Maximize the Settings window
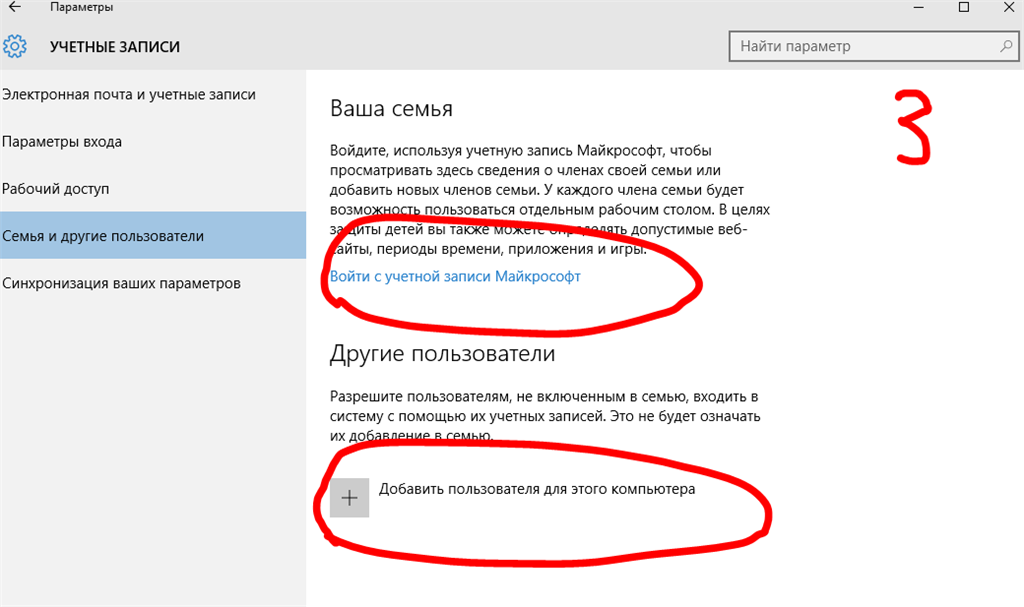 pyautogui.click(x=964, y=7)
